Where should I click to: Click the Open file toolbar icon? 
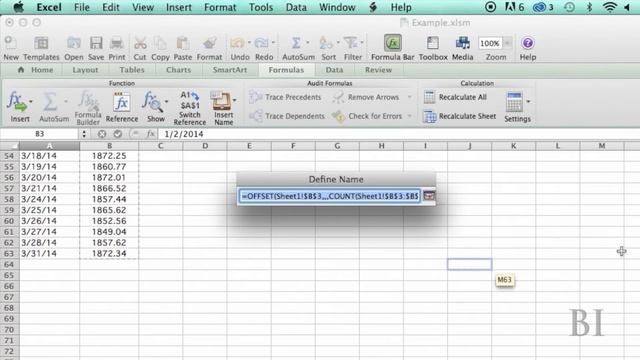74,43
